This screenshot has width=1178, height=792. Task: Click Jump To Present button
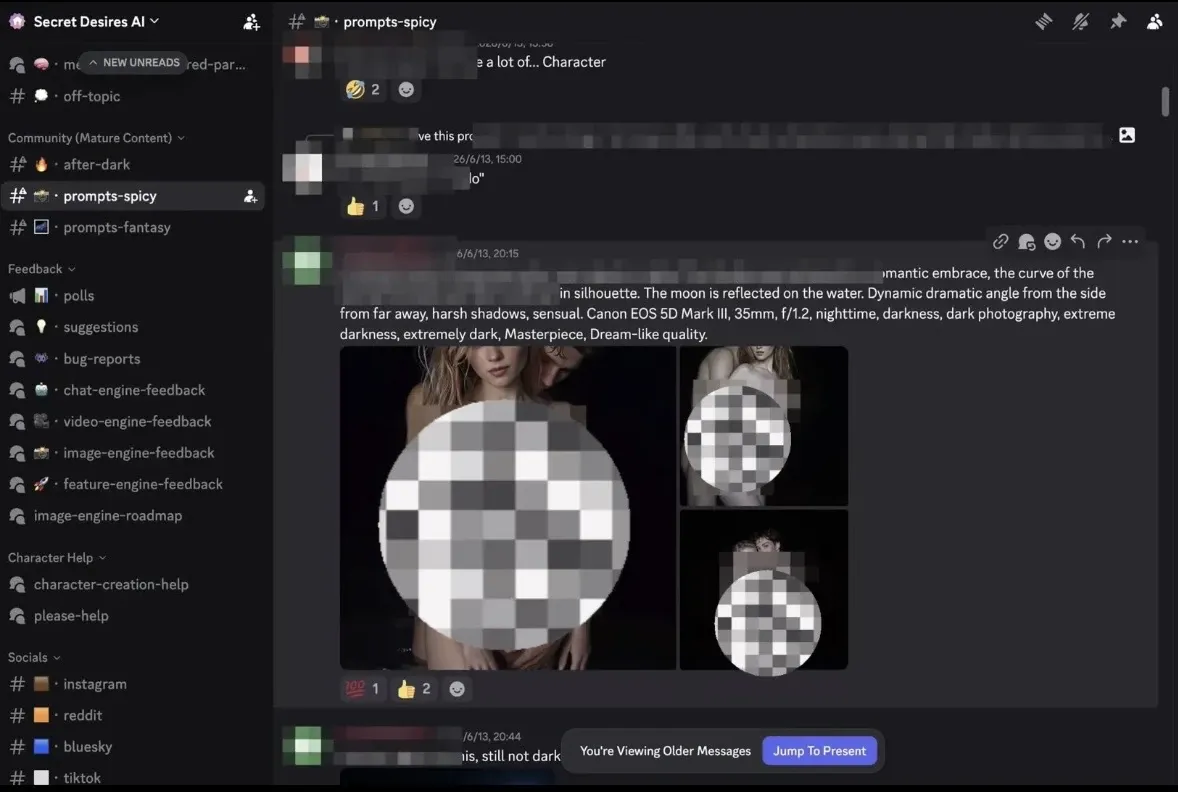click(x=820, y=751)
